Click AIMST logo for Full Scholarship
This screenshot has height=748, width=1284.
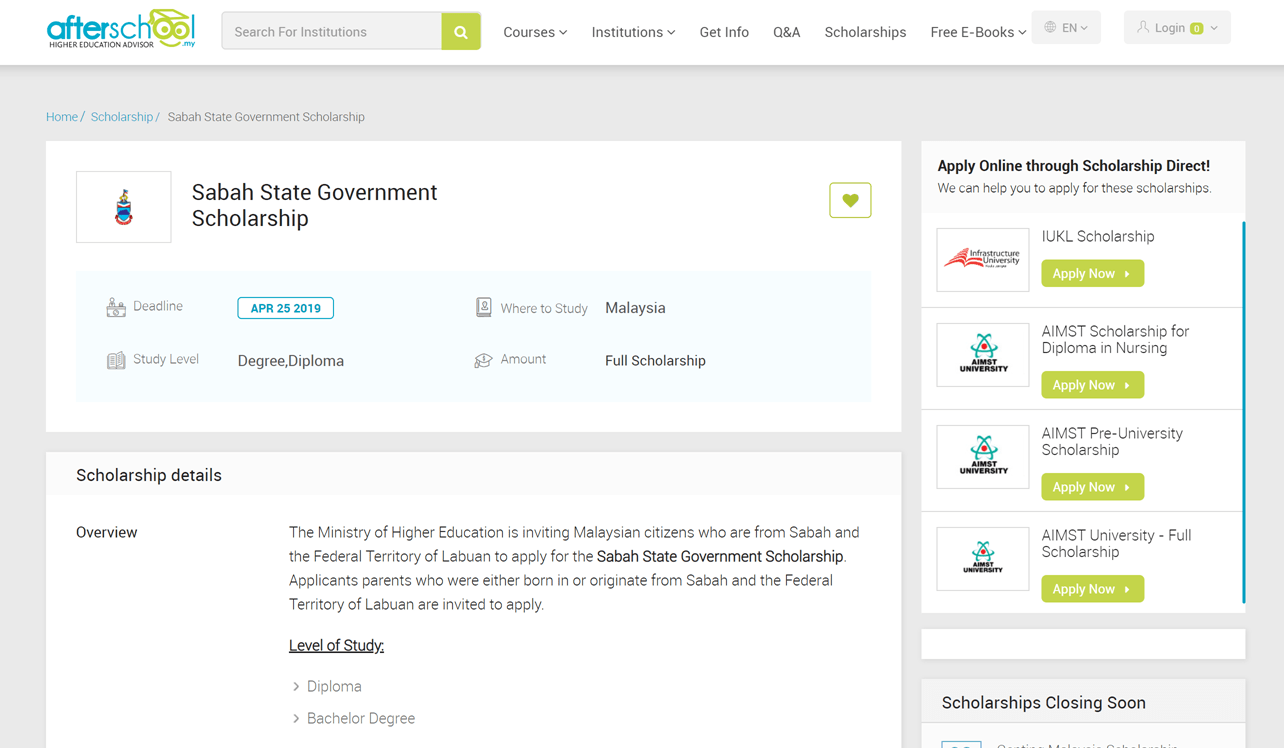coord(982,559)
